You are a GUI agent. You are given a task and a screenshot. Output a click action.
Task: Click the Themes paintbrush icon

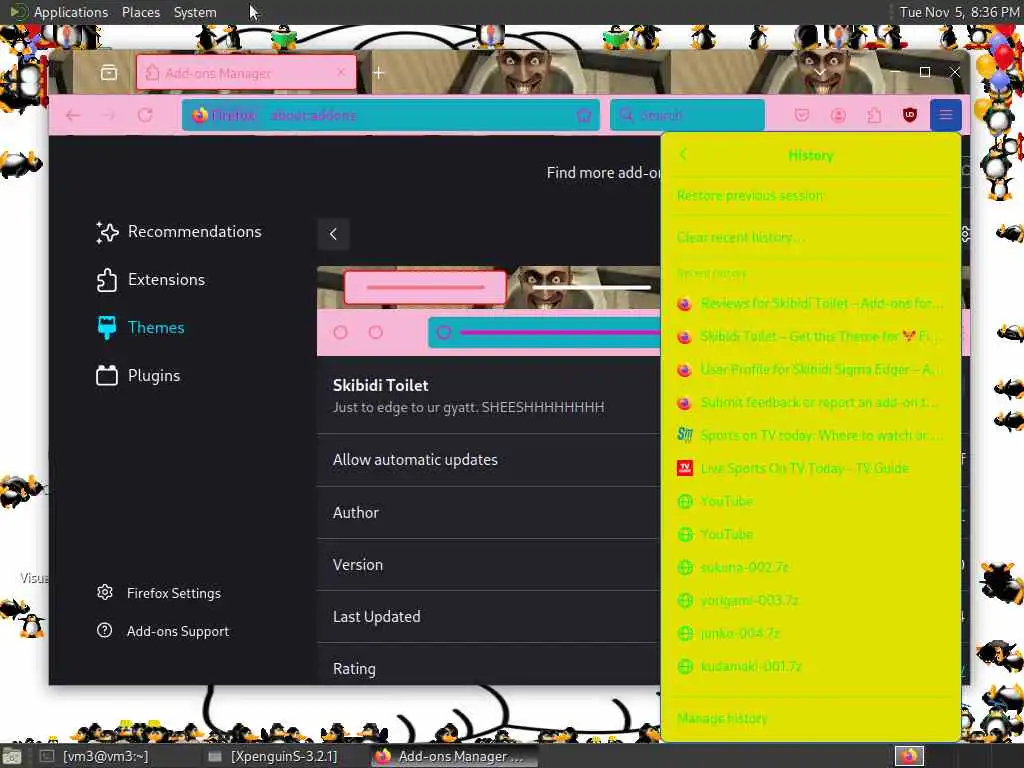(x=106, y=328)
